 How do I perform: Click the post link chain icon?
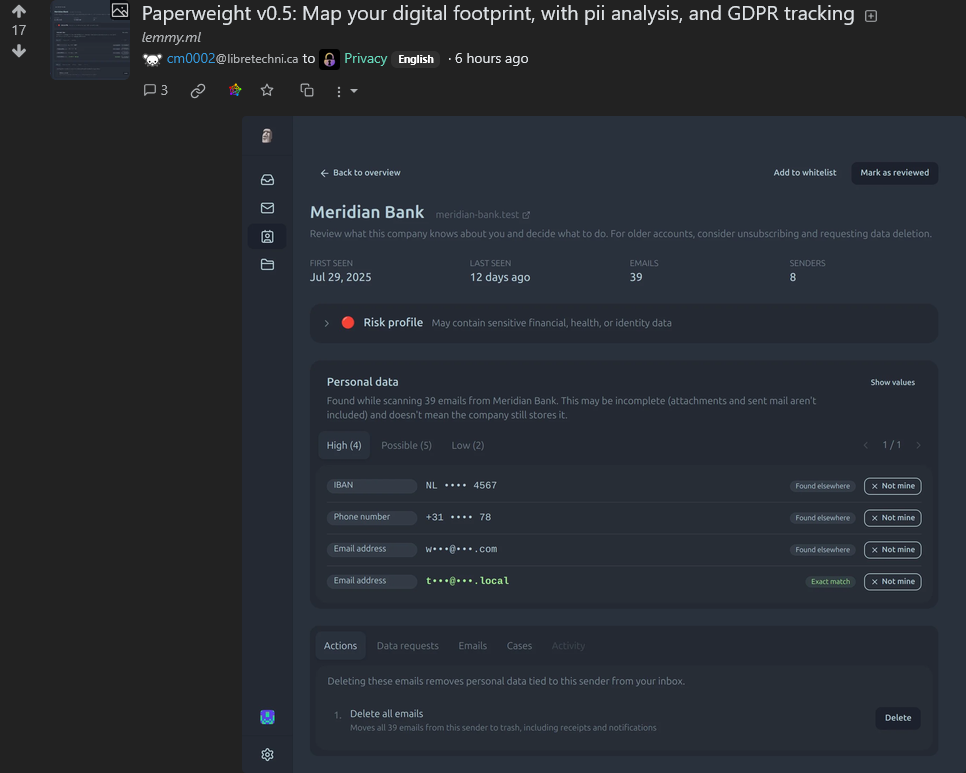(x=198, y=91)
